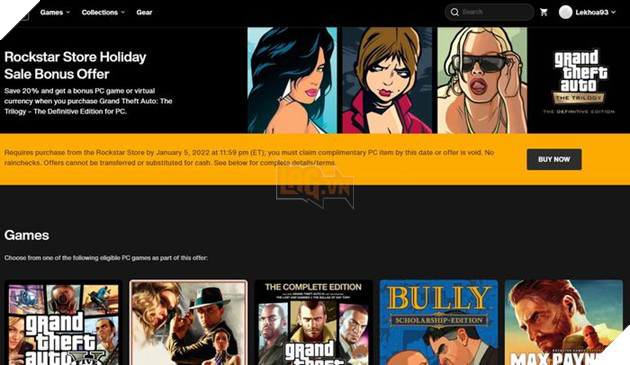Open the shopping cart icon
The height and width of the screenshot is (365, 630).
click(544, 12)
